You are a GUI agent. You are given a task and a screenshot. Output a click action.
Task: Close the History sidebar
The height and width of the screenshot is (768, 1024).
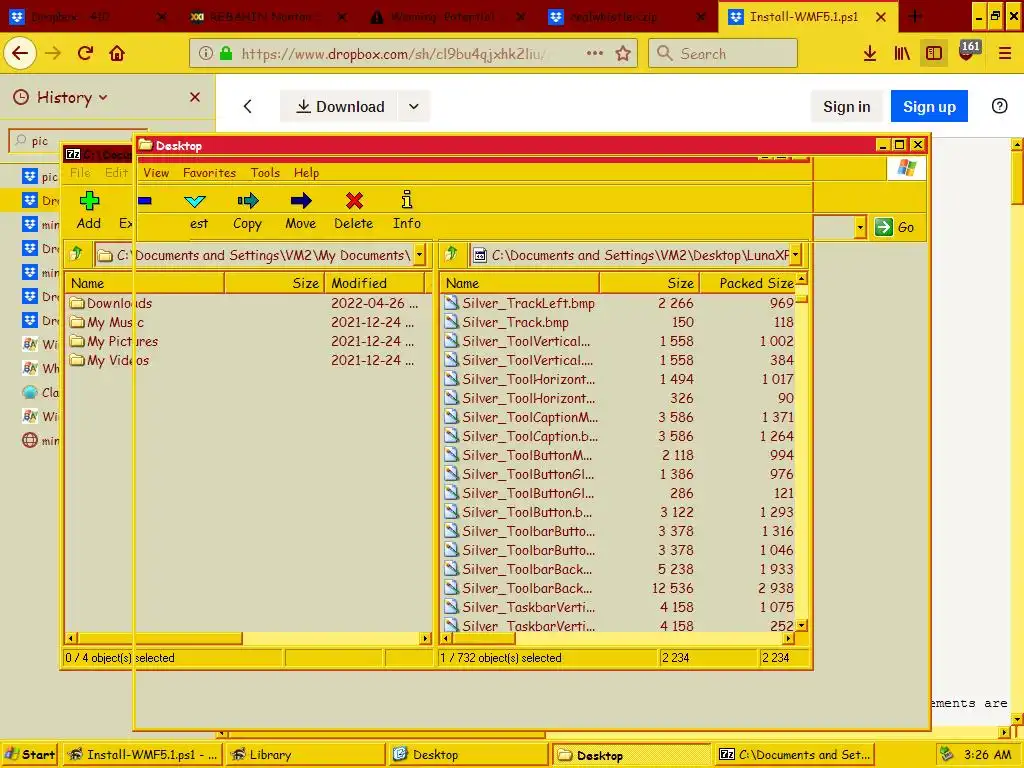click(x=195, y=97)
